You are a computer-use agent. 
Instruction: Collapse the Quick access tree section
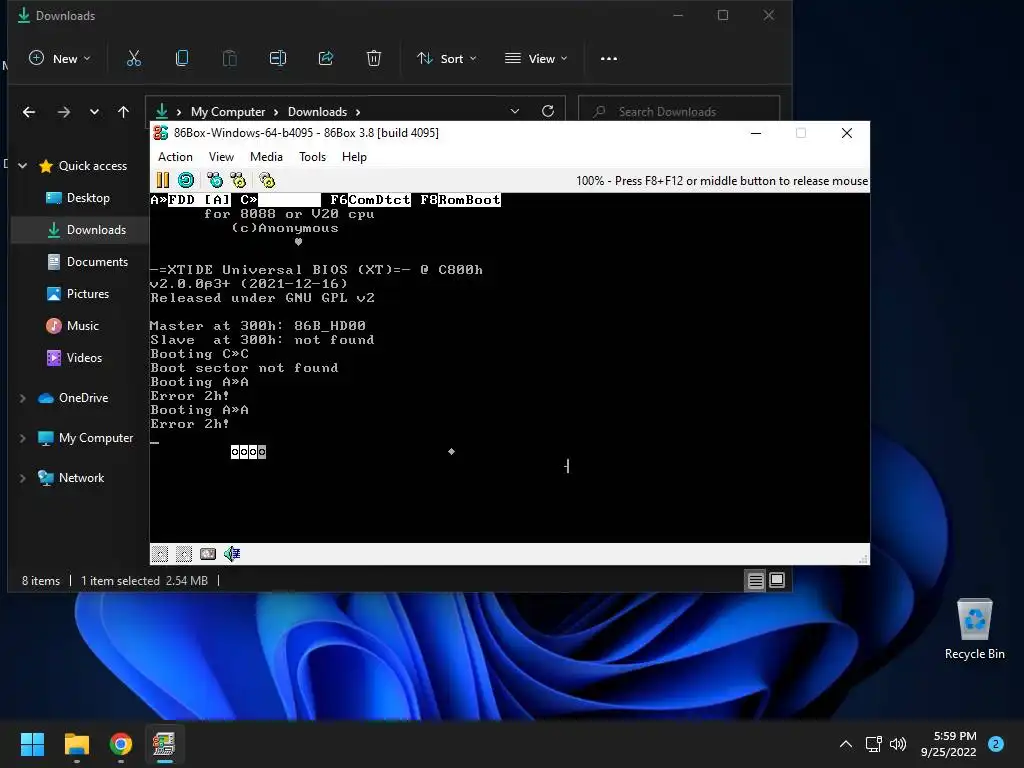[23, 166]
